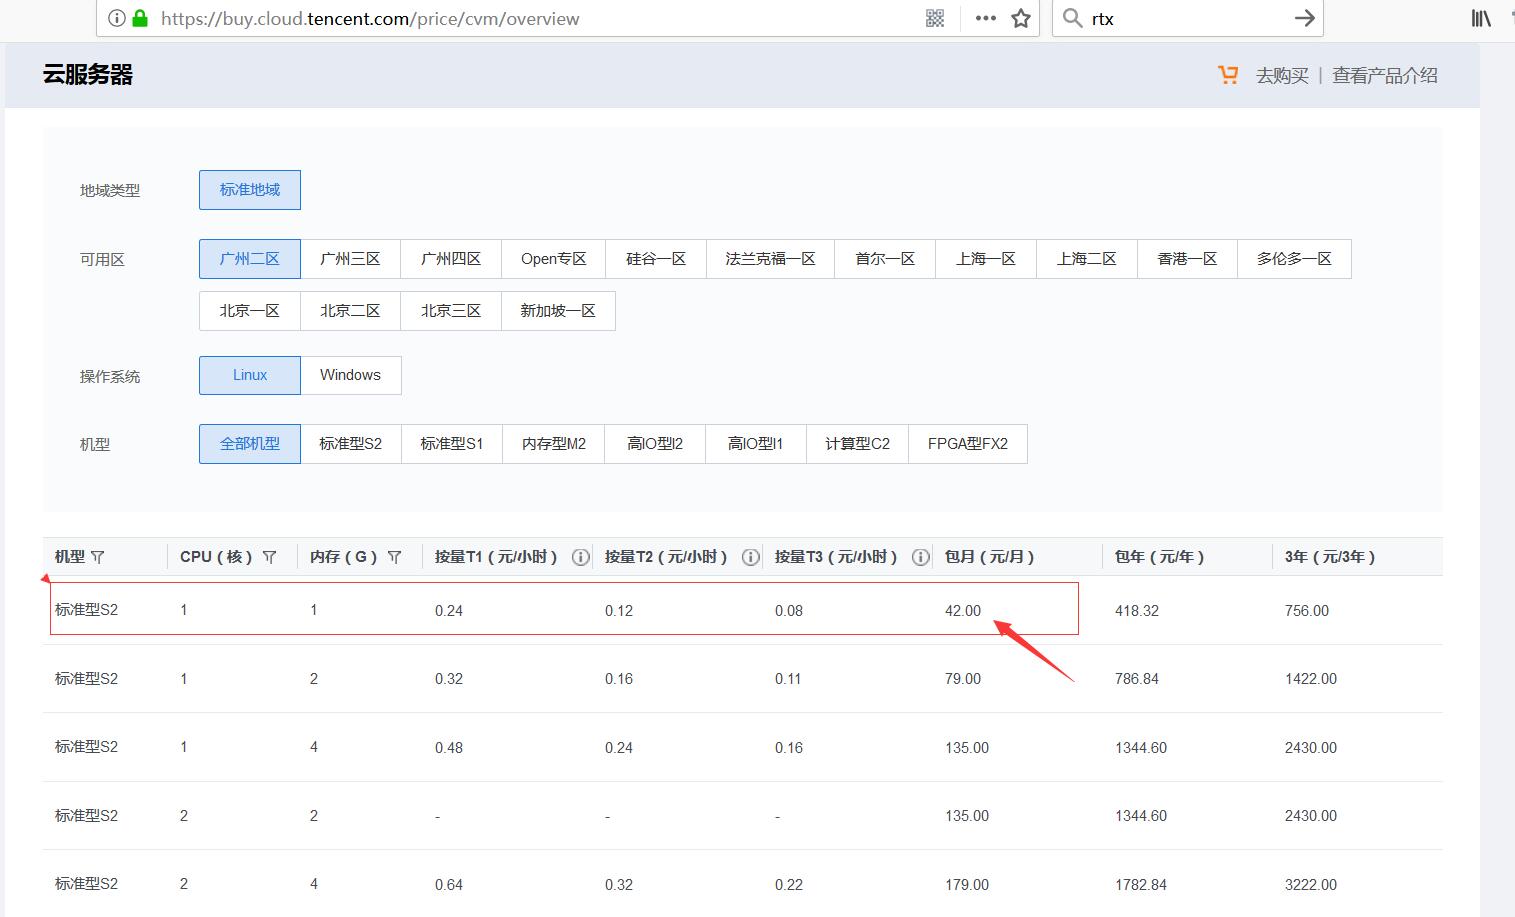Image resolution: width=1515 pixels, height=917 pixels.
Task: Click the 418.32 yearly price cell
Action: pos(1137,611)
